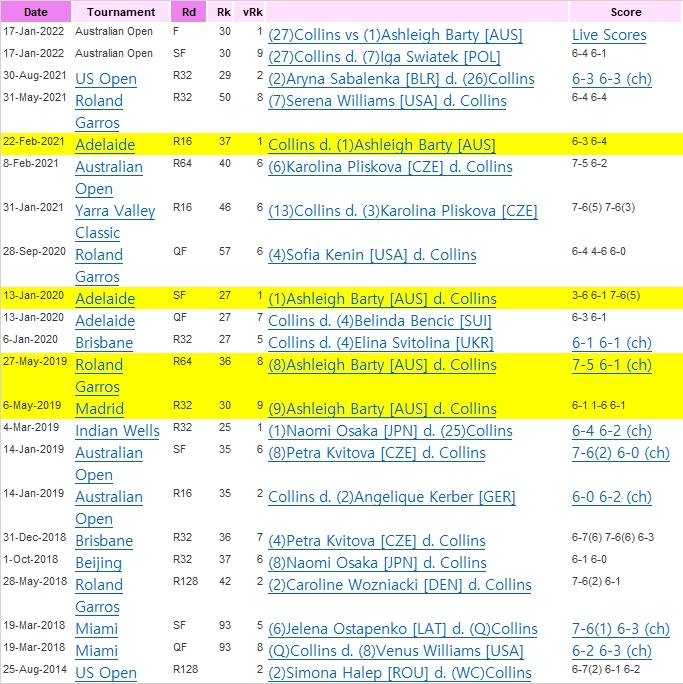Open (4)Petra Kvitova d. Collins match link
Screen dimensions: 683x684
377,541
